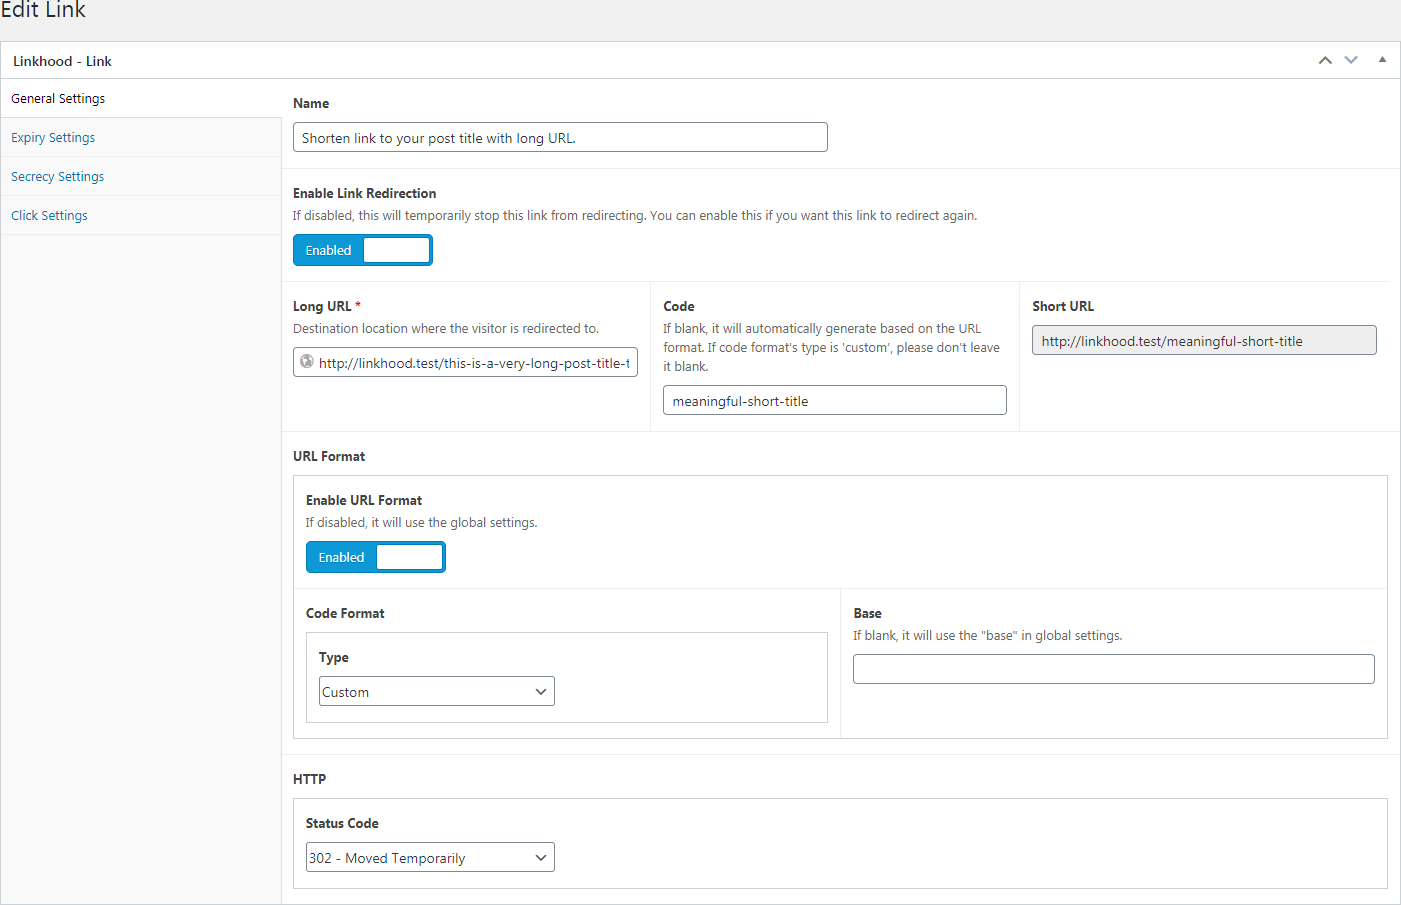
Task: Open the HTTP Status Code dropdown
Action: coord(430,857)
